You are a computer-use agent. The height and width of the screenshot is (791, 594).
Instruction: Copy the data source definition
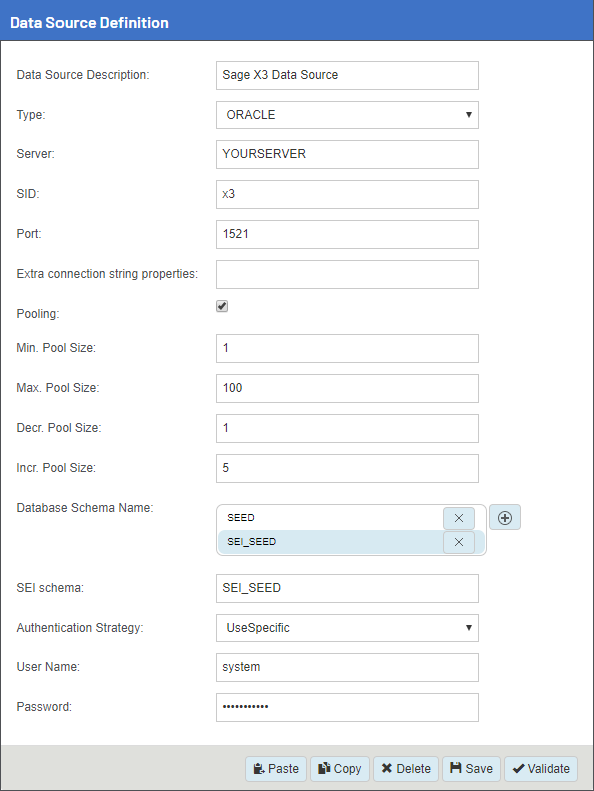340,769
